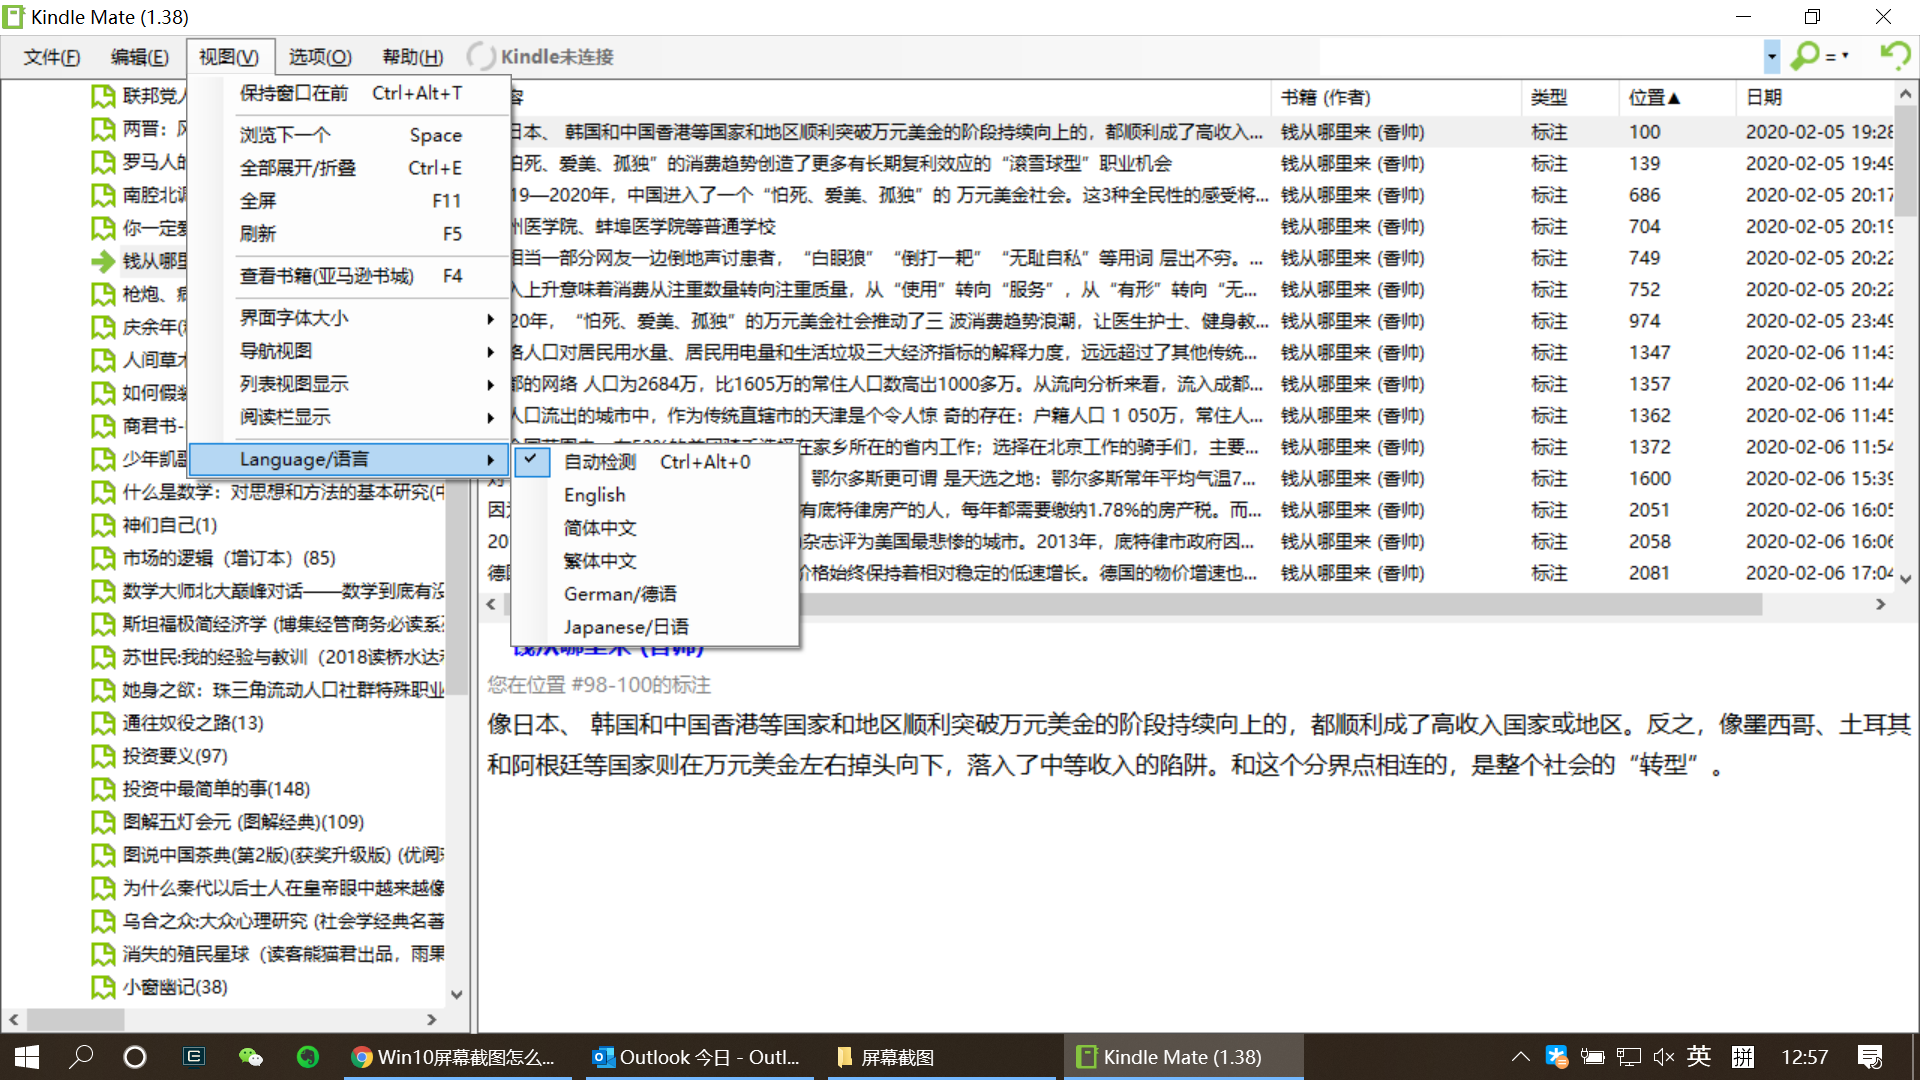
Task: Select the checked 自动检测 language option
Action: coord(600,462)
